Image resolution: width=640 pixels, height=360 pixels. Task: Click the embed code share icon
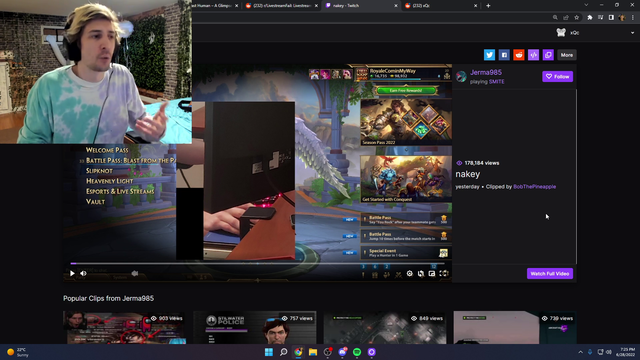point(533,55)
